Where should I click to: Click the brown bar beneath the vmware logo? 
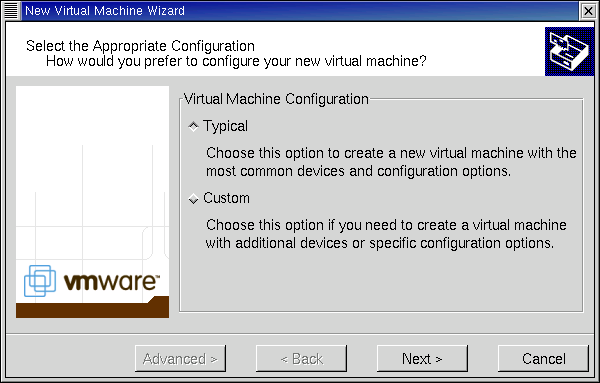coord(92,310)
